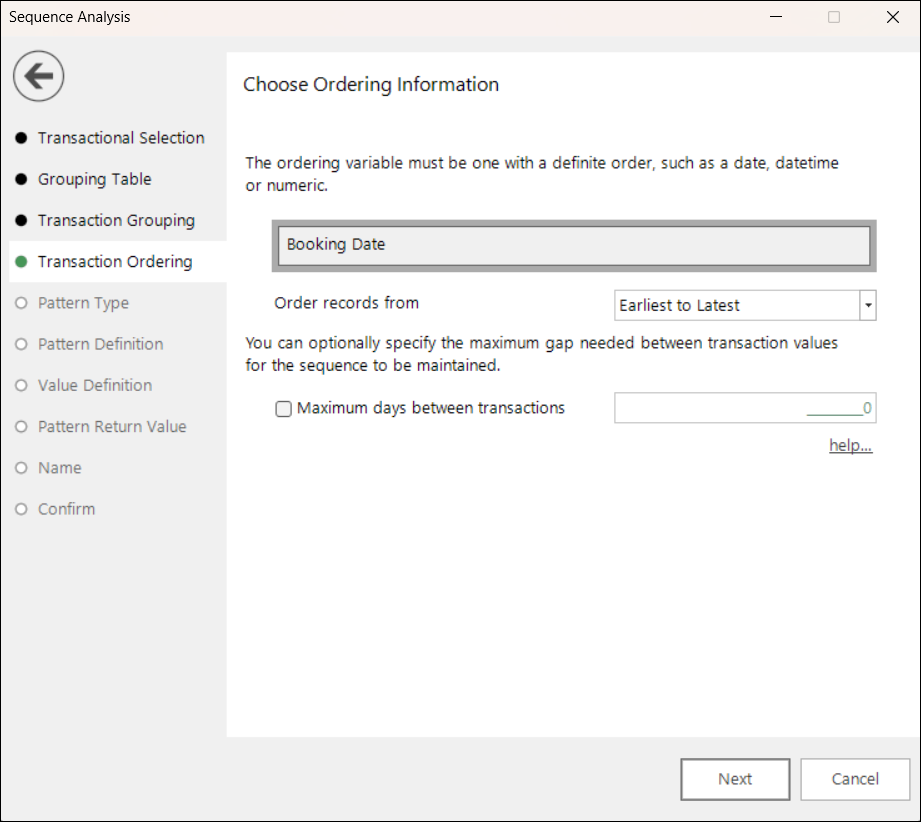Image resolution: width=921 pixels, height=822 pixels.
Task: Open the Grouping Table step
Action: (95, 179)
